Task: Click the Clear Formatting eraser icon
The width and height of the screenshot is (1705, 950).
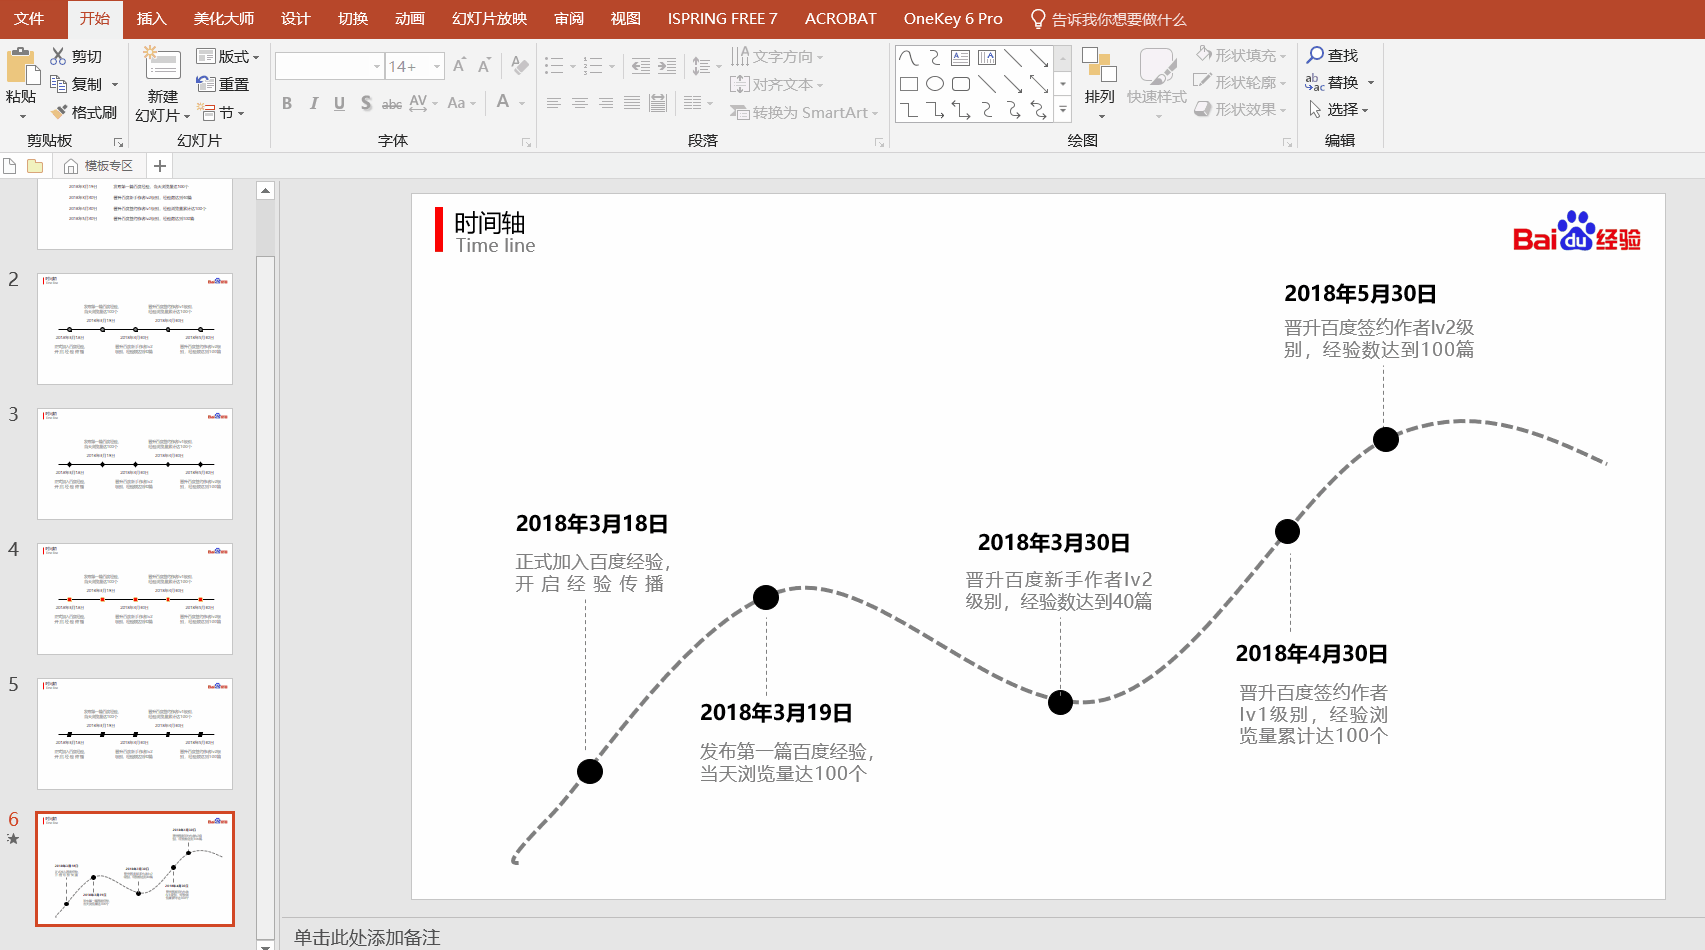Action: point(519,66)
